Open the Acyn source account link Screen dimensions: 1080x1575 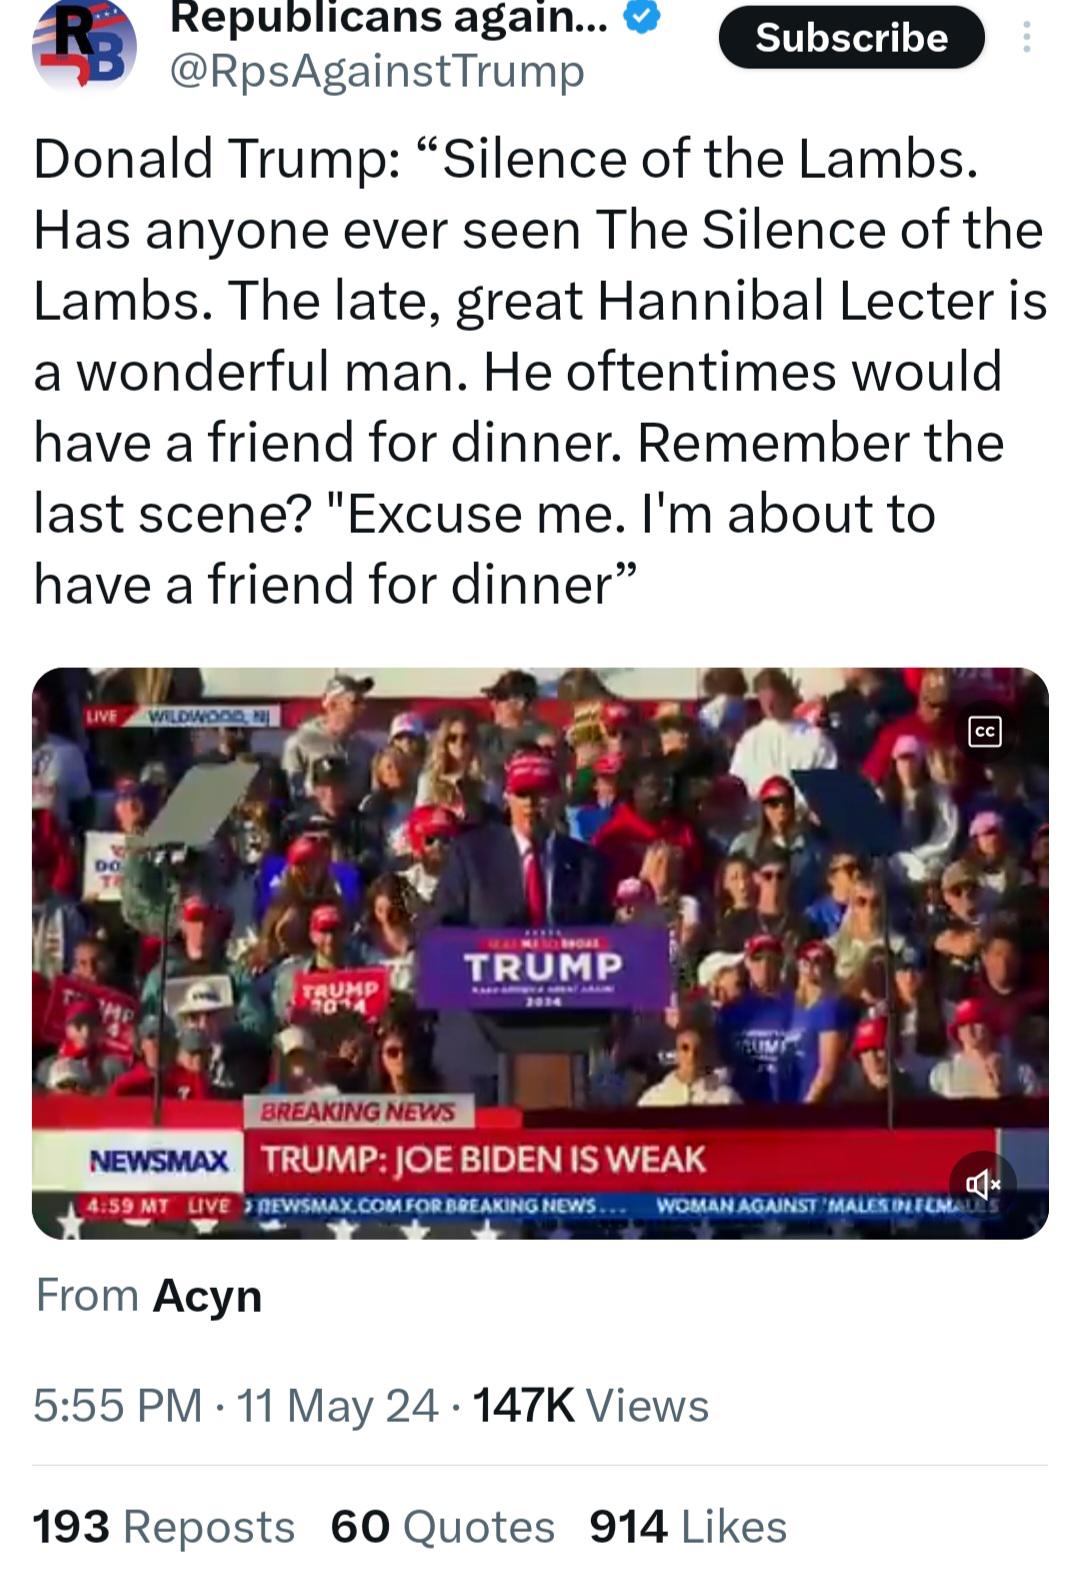[x=207, y=1296]
